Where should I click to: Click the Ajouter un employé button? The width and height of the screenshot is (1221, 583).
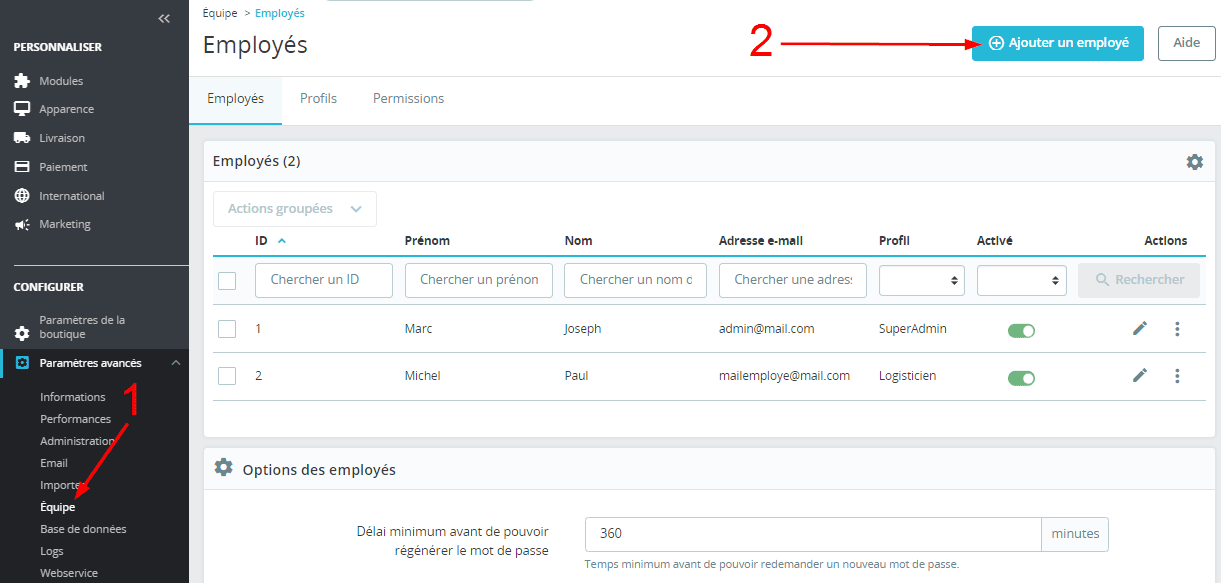point(1057,43)
